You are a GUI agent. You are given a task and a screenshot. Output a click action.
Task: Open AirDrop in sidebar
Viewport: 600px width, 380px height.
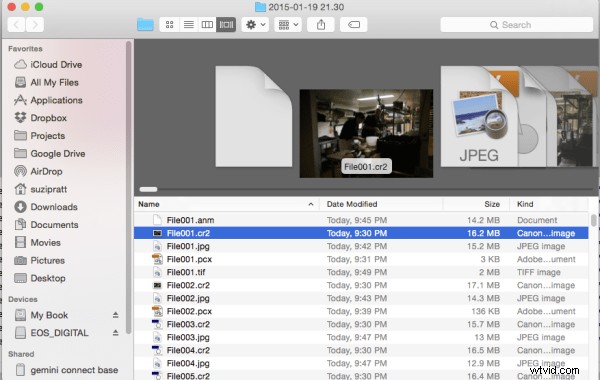(x=38, y=171)
